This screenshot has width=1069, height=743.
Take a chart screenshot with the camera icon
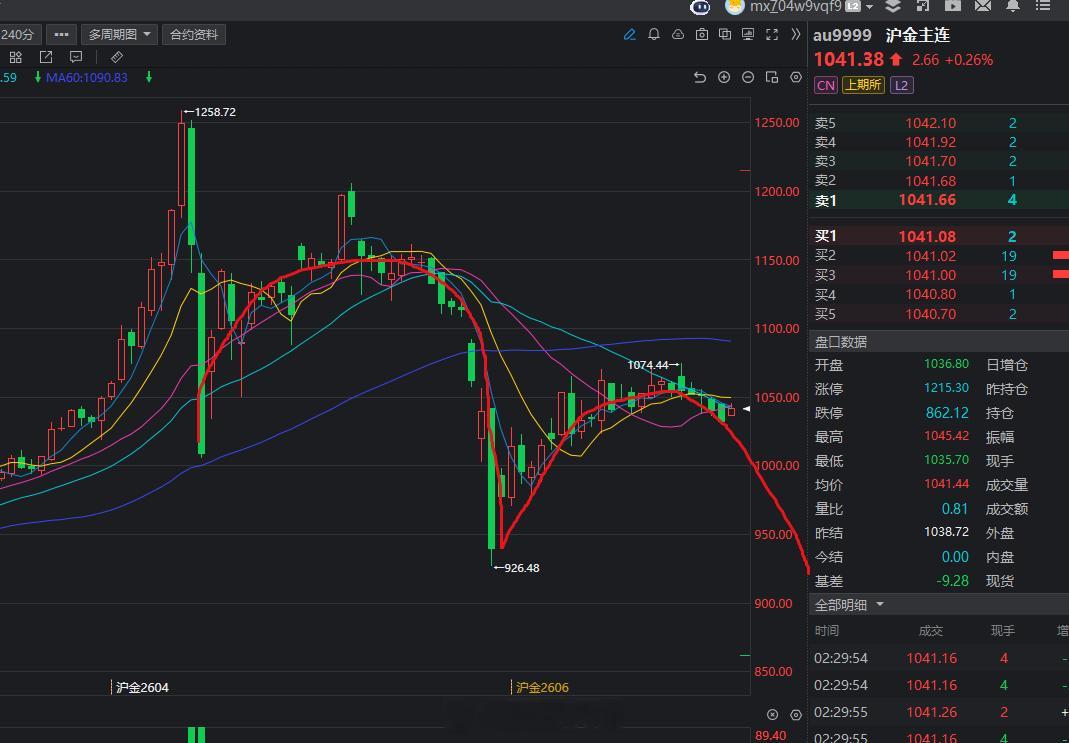point(702,35)
